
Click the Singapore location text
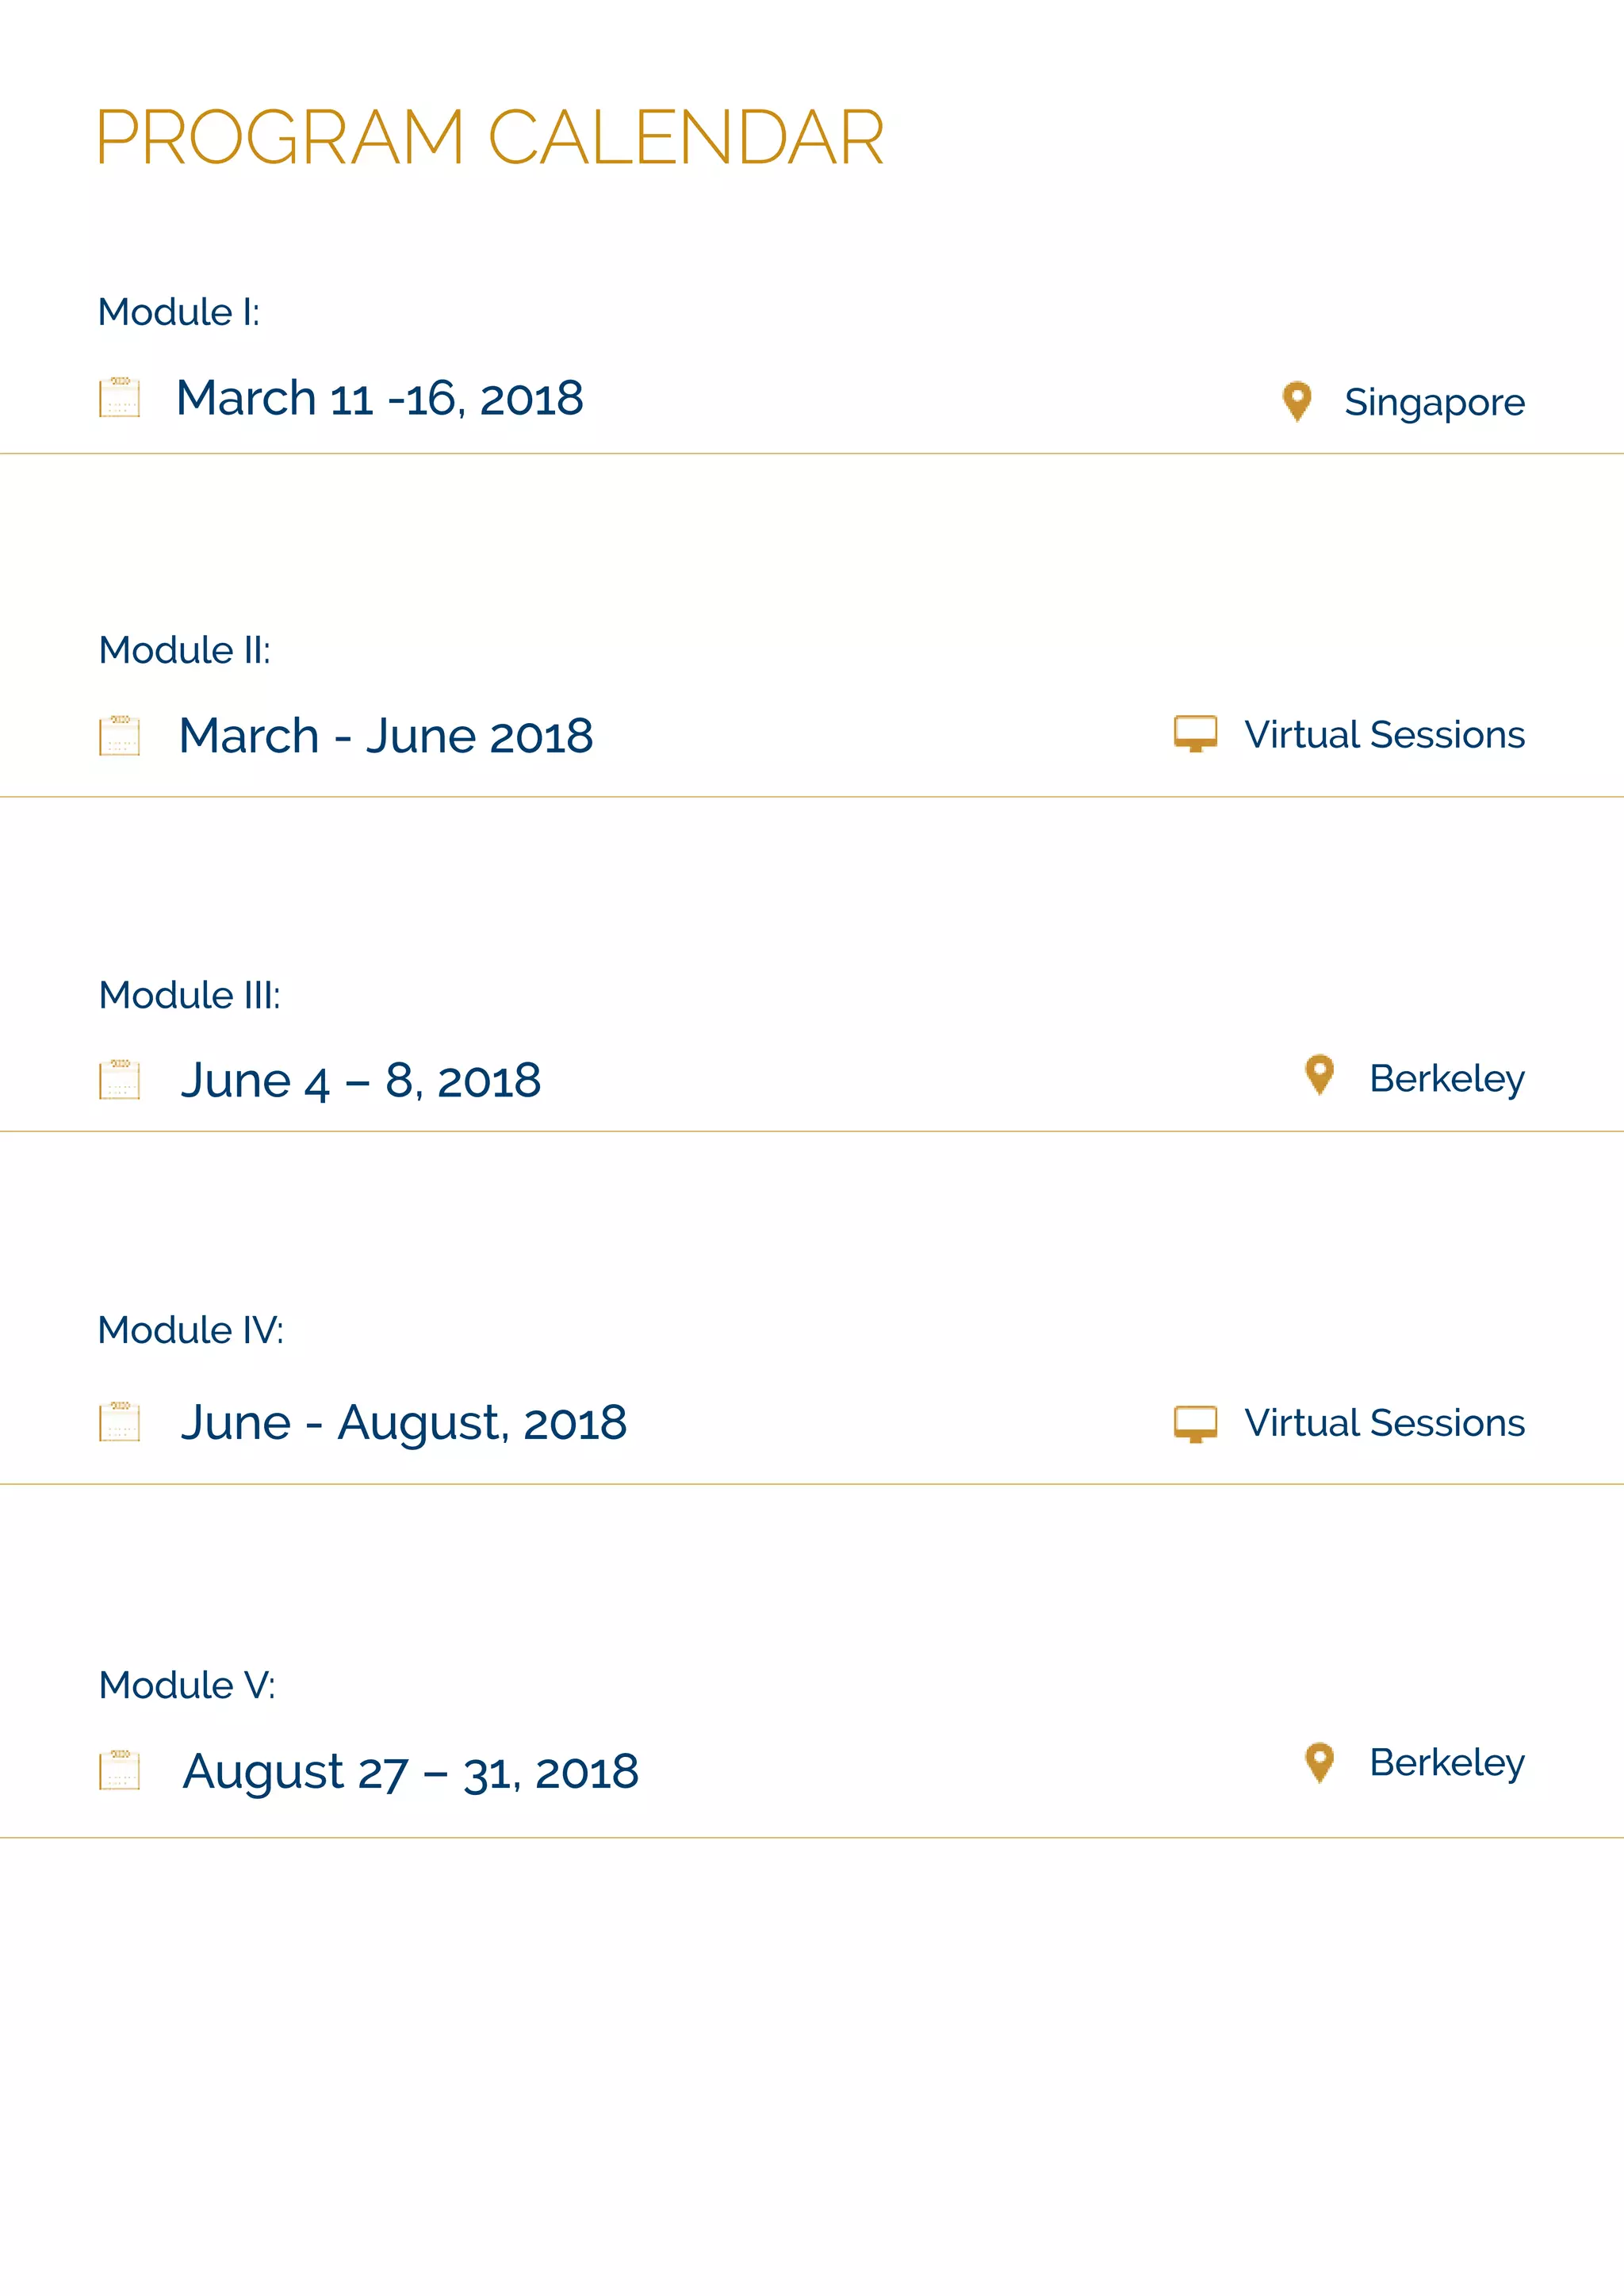(1434, 402)
